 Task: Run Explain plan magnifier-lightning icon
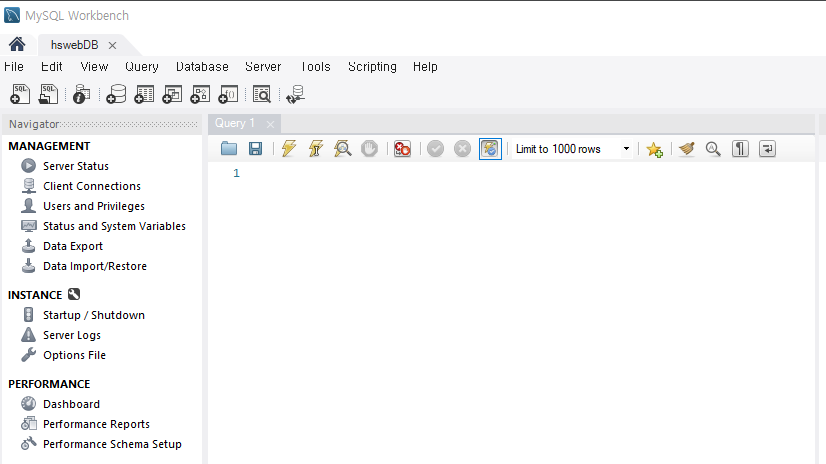[342, 149]
